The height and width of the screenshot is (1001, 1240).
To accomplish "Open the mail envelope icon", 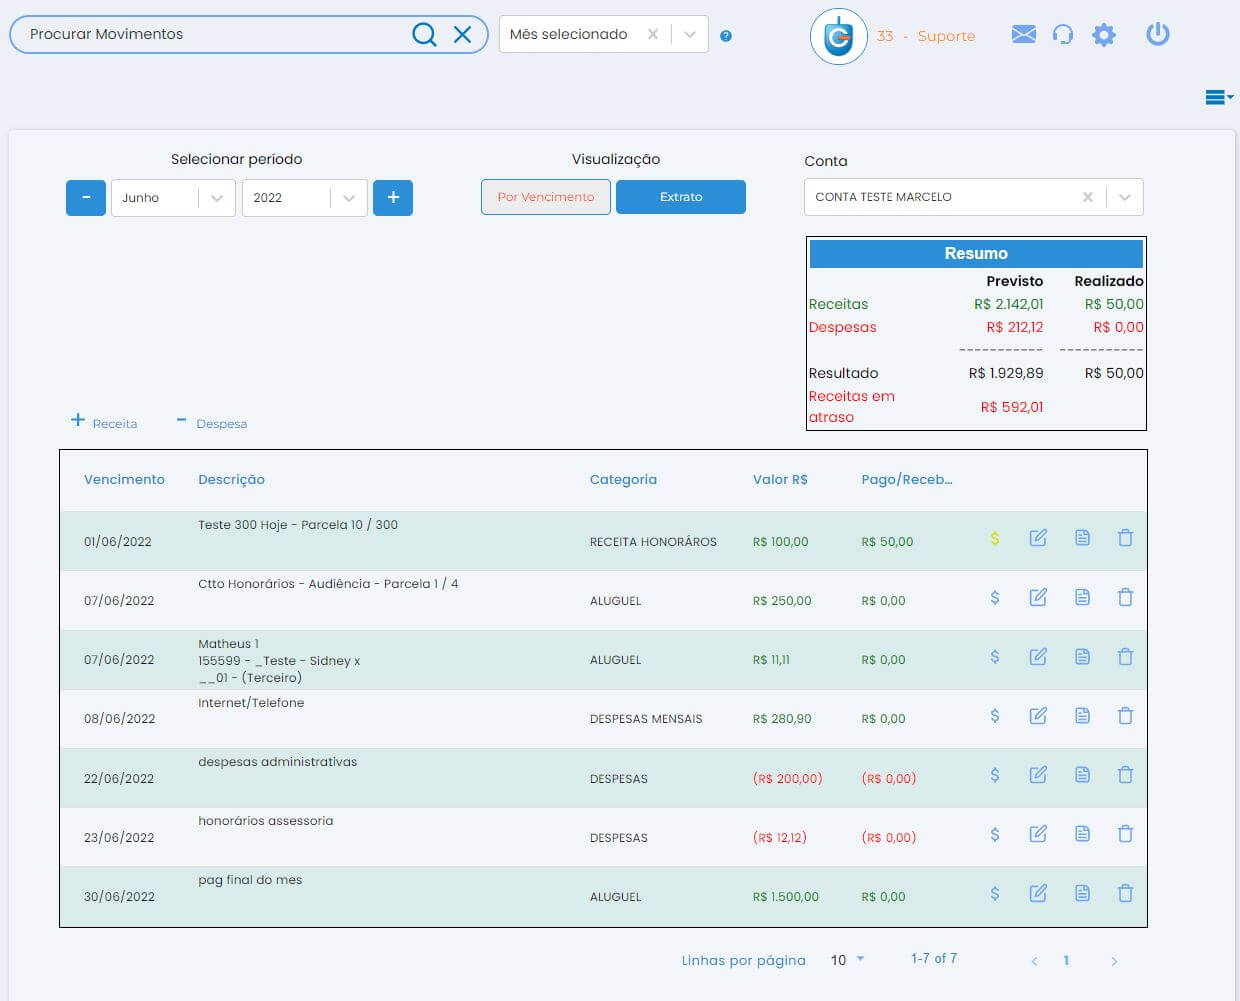I will [1023, 35].
